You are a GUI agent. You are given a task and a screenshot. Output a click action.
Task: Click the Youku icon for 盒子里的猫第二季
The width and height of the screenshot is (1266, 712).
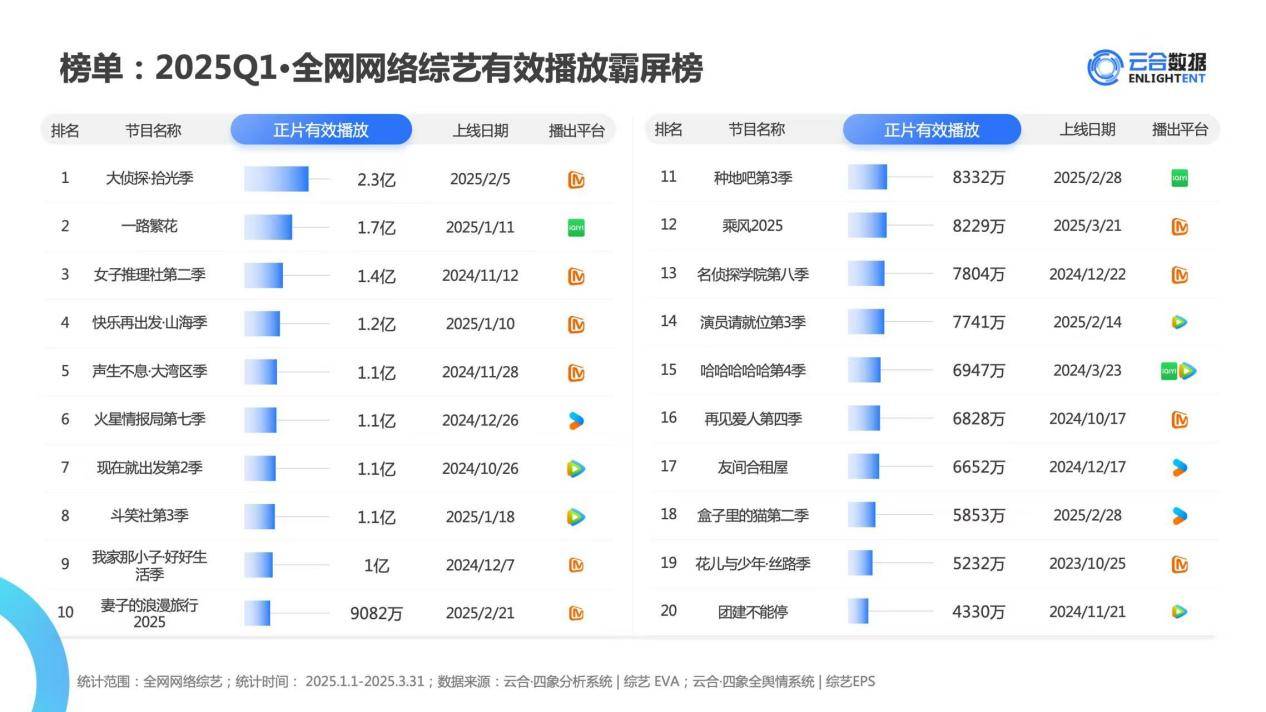(x=1180, y=516)
